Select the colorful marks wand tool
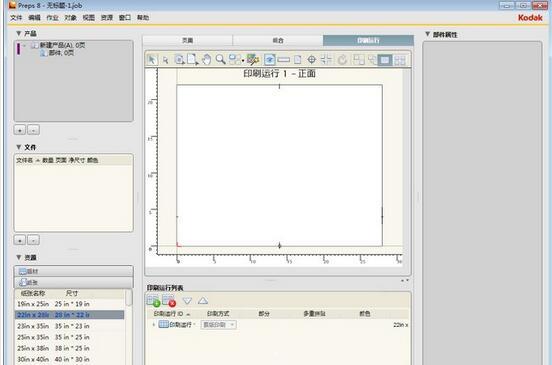The height and width of the screenshot is (365, 552). (x=253, y=59)
